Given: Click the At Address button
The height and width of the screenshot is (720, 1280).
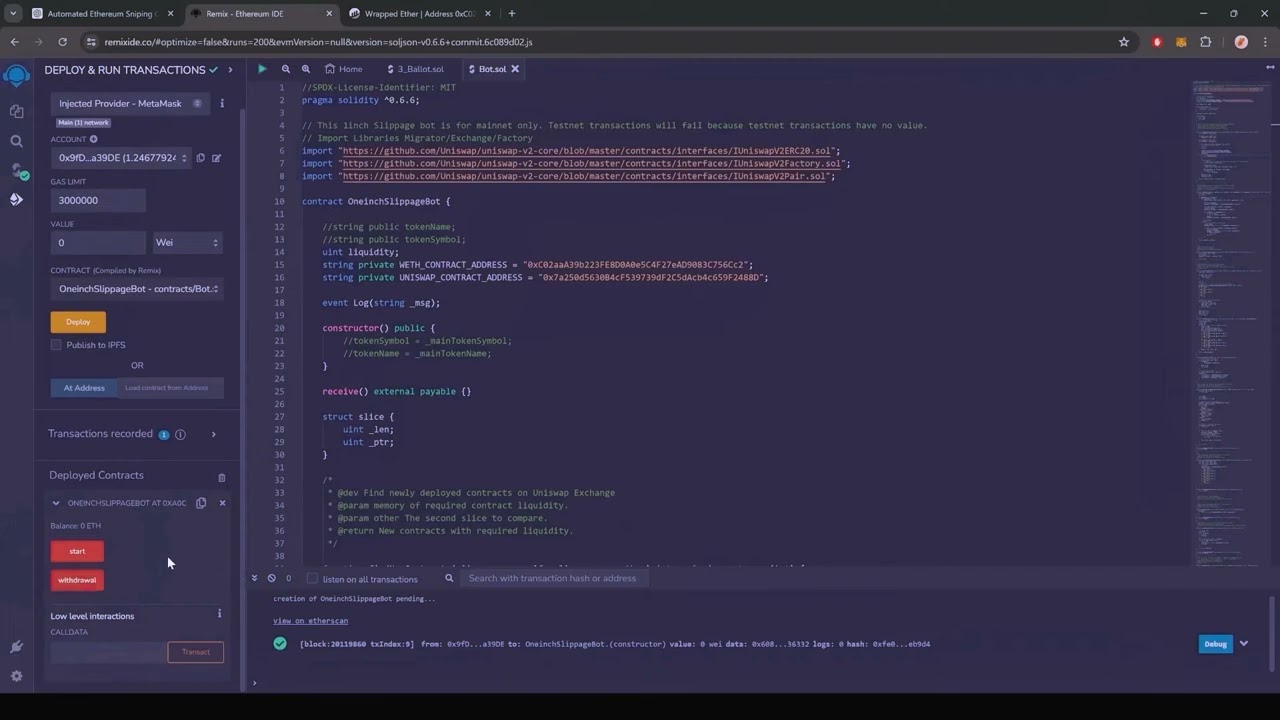Looking at the screenshot, I should point(84,388).
